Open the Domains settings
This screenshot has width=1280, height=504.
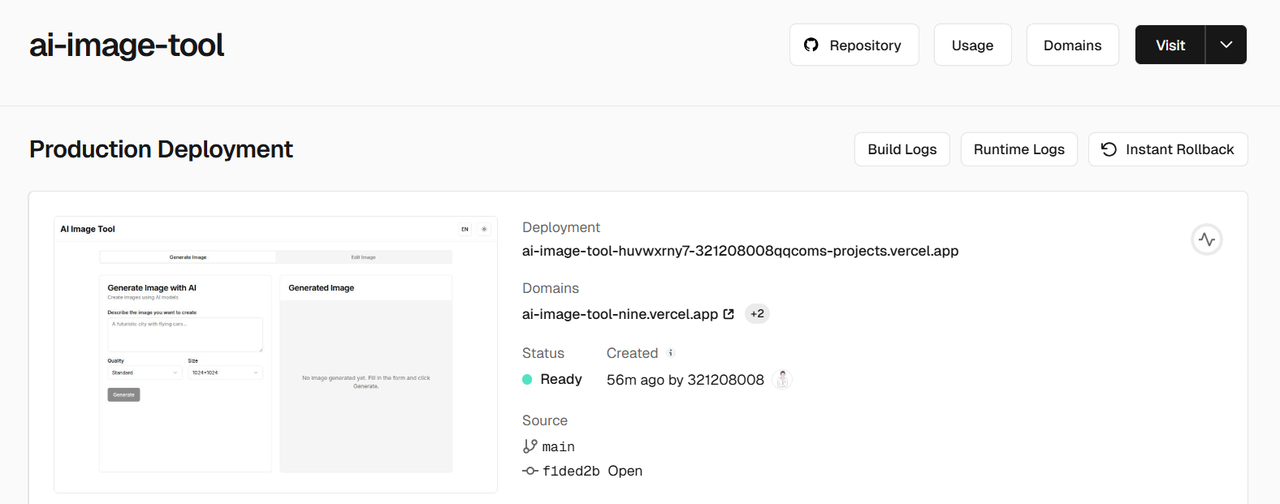(x=1072, y=45)
